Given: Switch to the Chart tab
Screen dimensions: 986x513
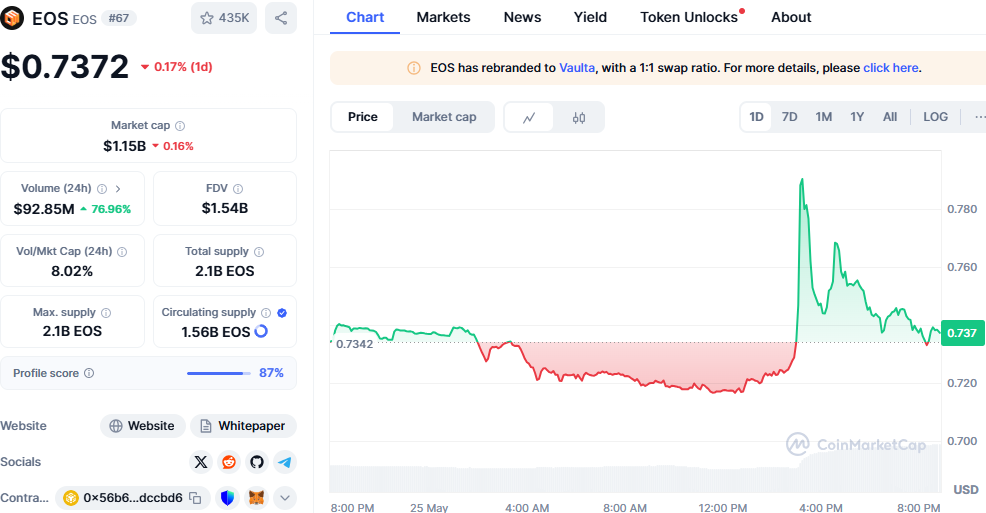Looking at the screenshot, I should pyautogui.click(x=365, y=17).
